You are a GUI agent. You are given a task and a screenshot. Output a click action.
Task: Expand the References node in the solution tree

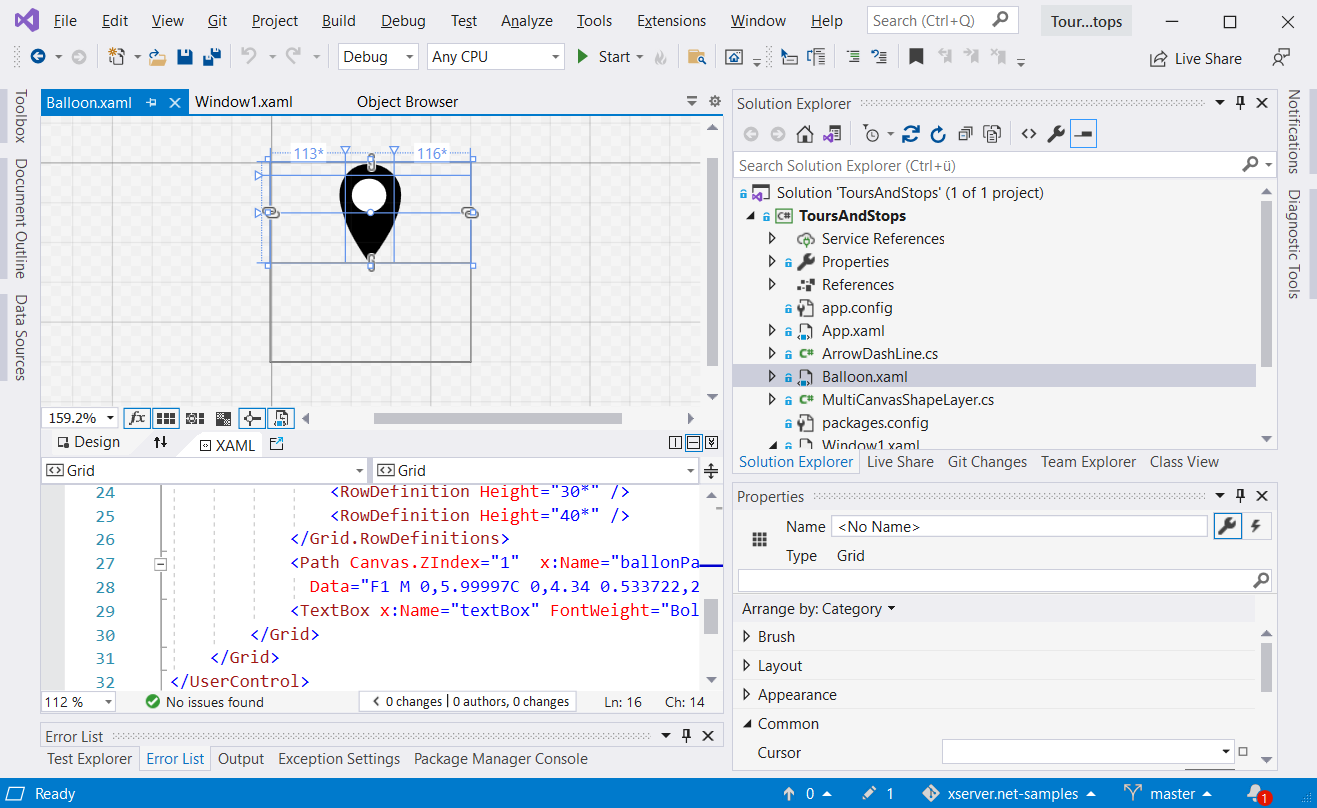[771, 285]
